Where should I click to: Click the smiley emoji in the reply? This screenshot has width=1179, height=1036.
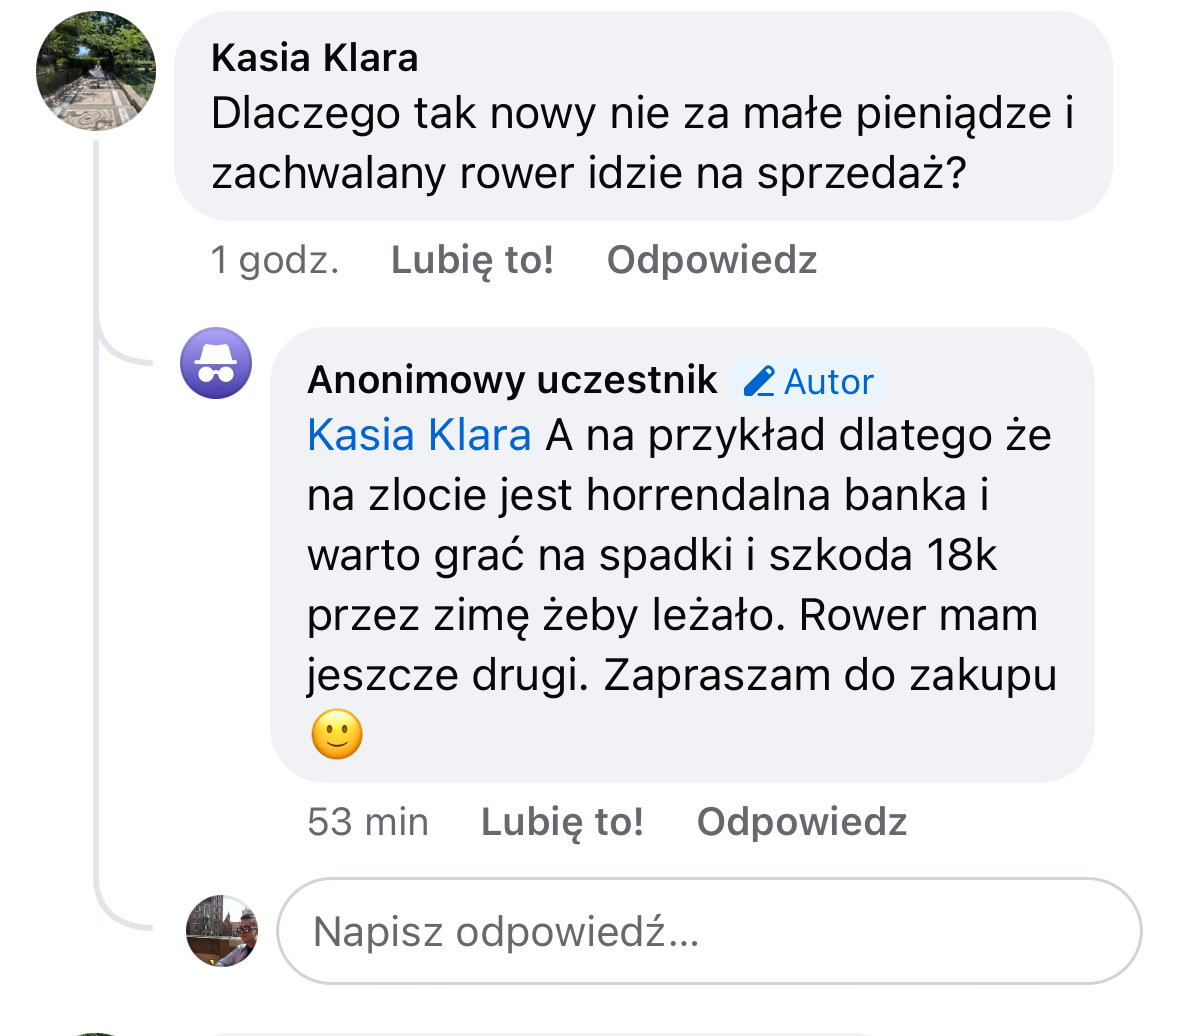coord(337,735)
